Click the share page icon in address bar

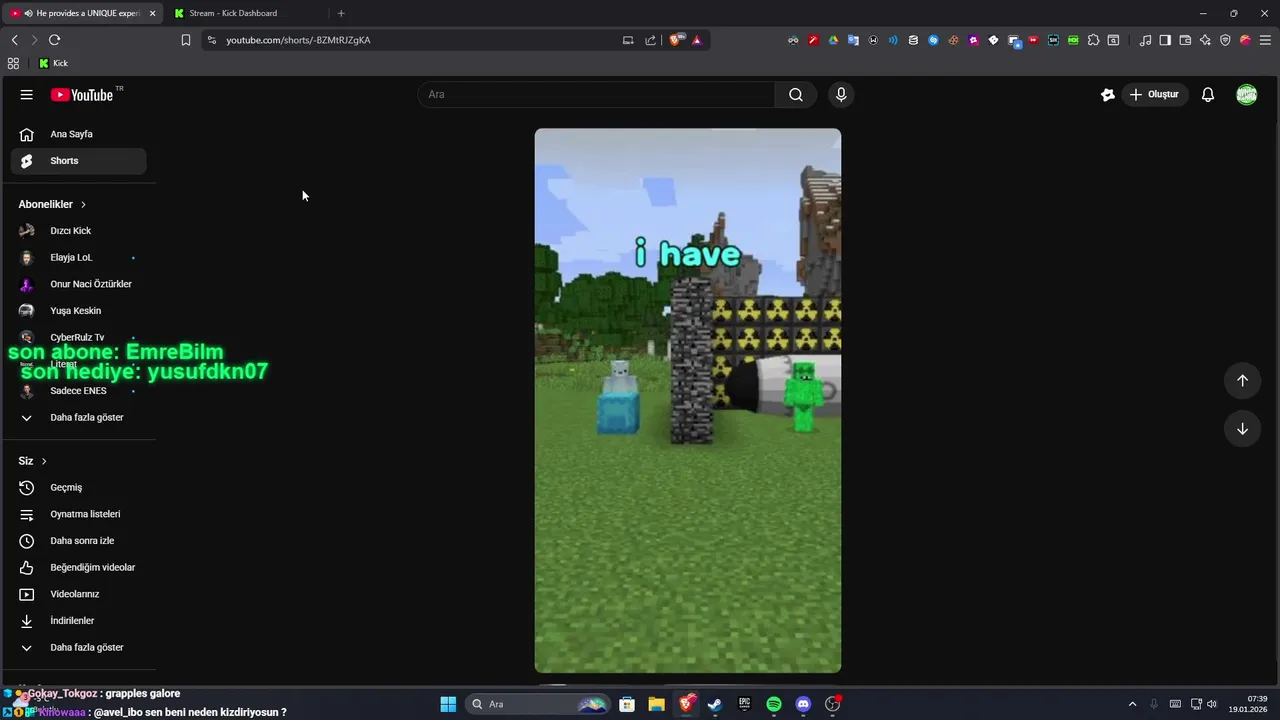coord(650,40)
